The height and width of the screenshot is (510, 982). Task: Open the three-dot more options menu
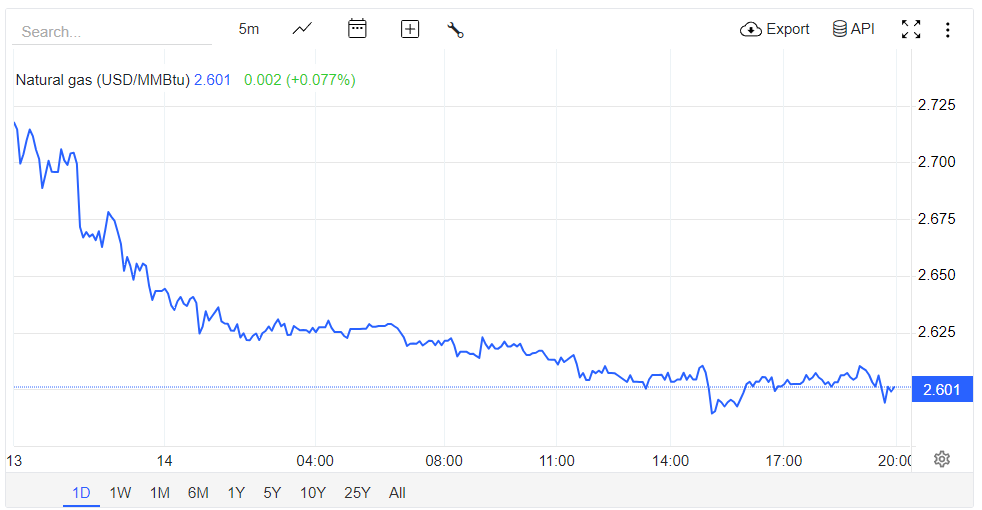(x=948, y=29)
